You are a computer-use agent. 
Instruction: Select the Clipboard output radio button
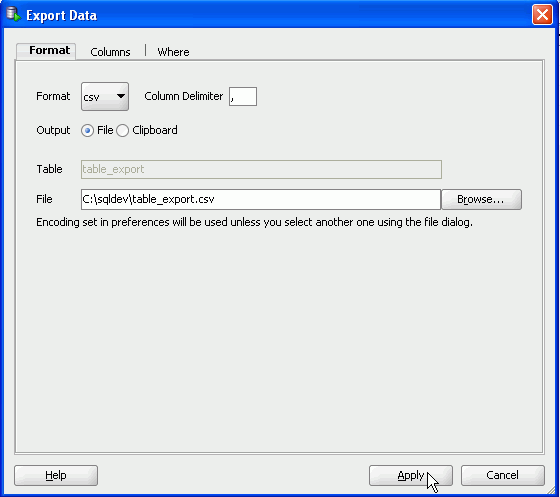click(x=122, y=130)
